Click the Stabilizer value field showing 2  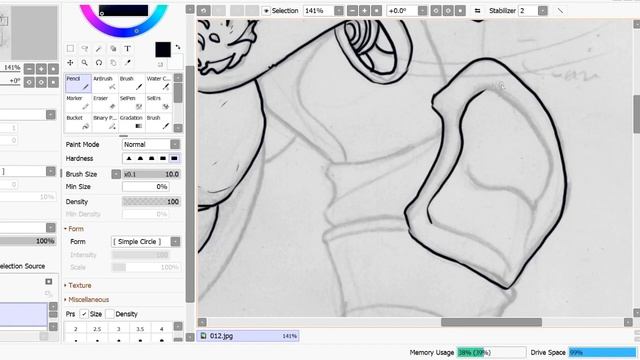(528, 11)
